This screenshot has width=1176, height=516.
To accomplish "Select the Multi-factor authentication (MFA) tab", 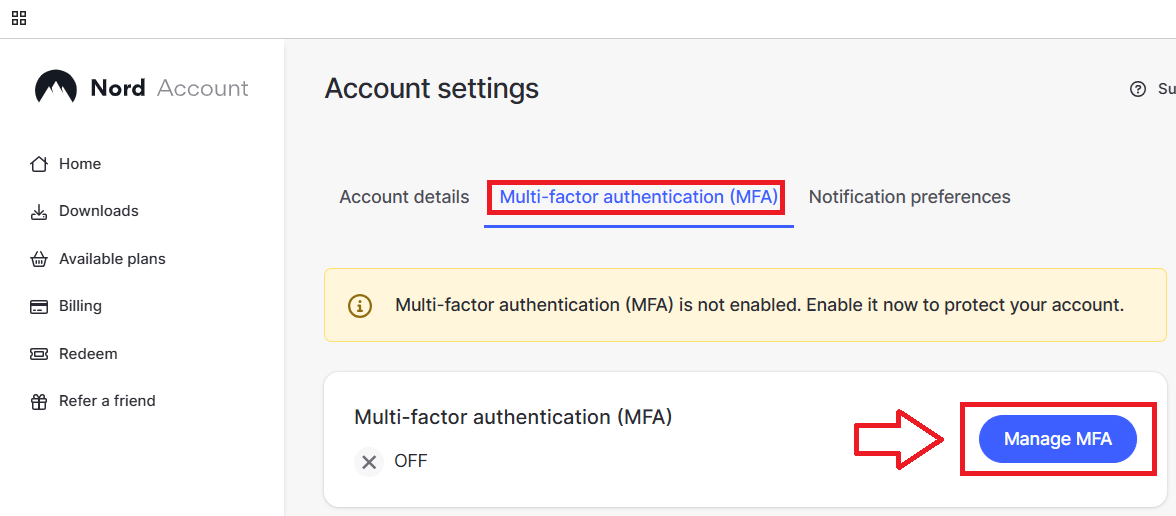I will pos(638,197).
